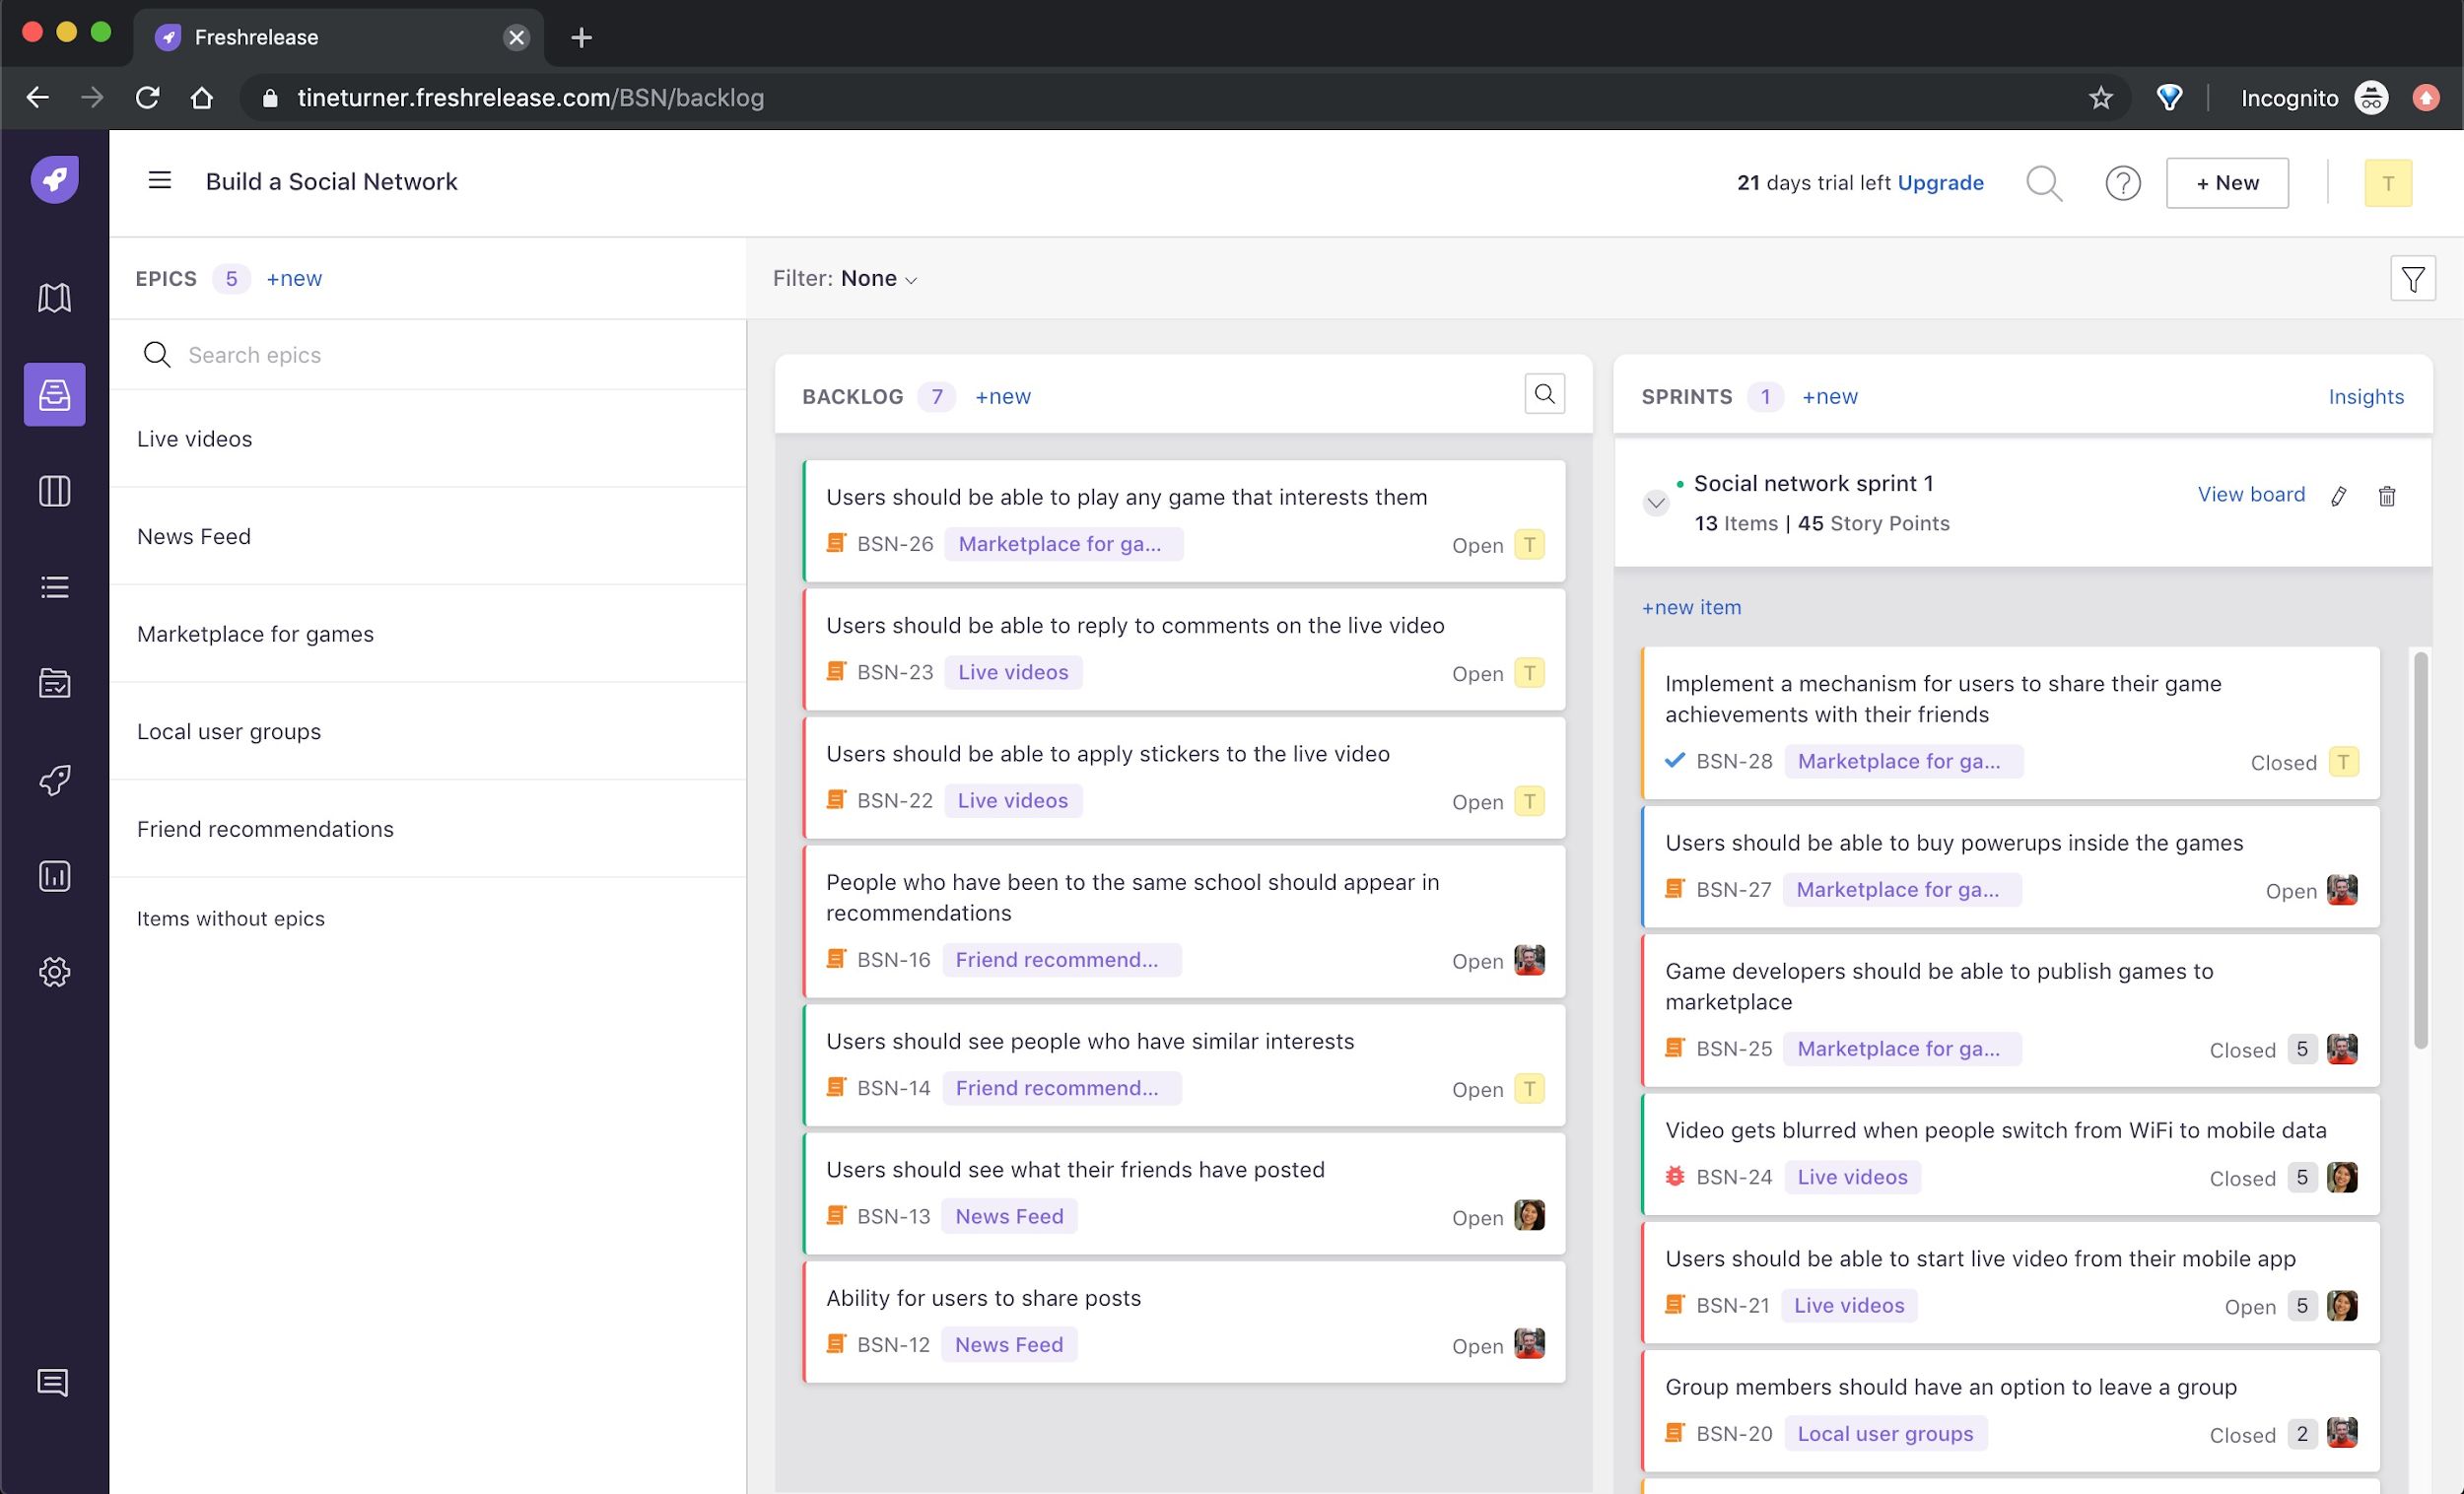This screenshot has width=2464, height=1494.
Task: Click the sprint list scrollbar
Action: tap(2420, 850)
